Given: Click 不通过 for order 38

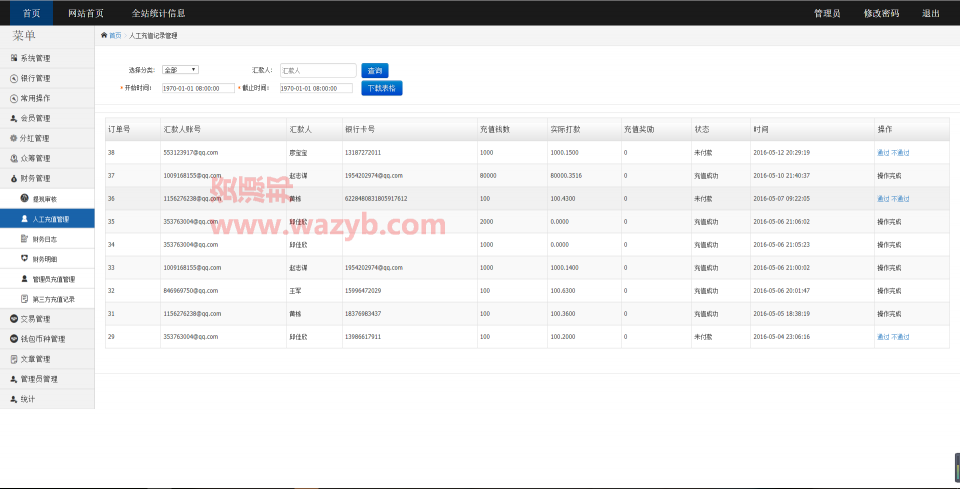Looking at the screenshot, I should point(900,153).
